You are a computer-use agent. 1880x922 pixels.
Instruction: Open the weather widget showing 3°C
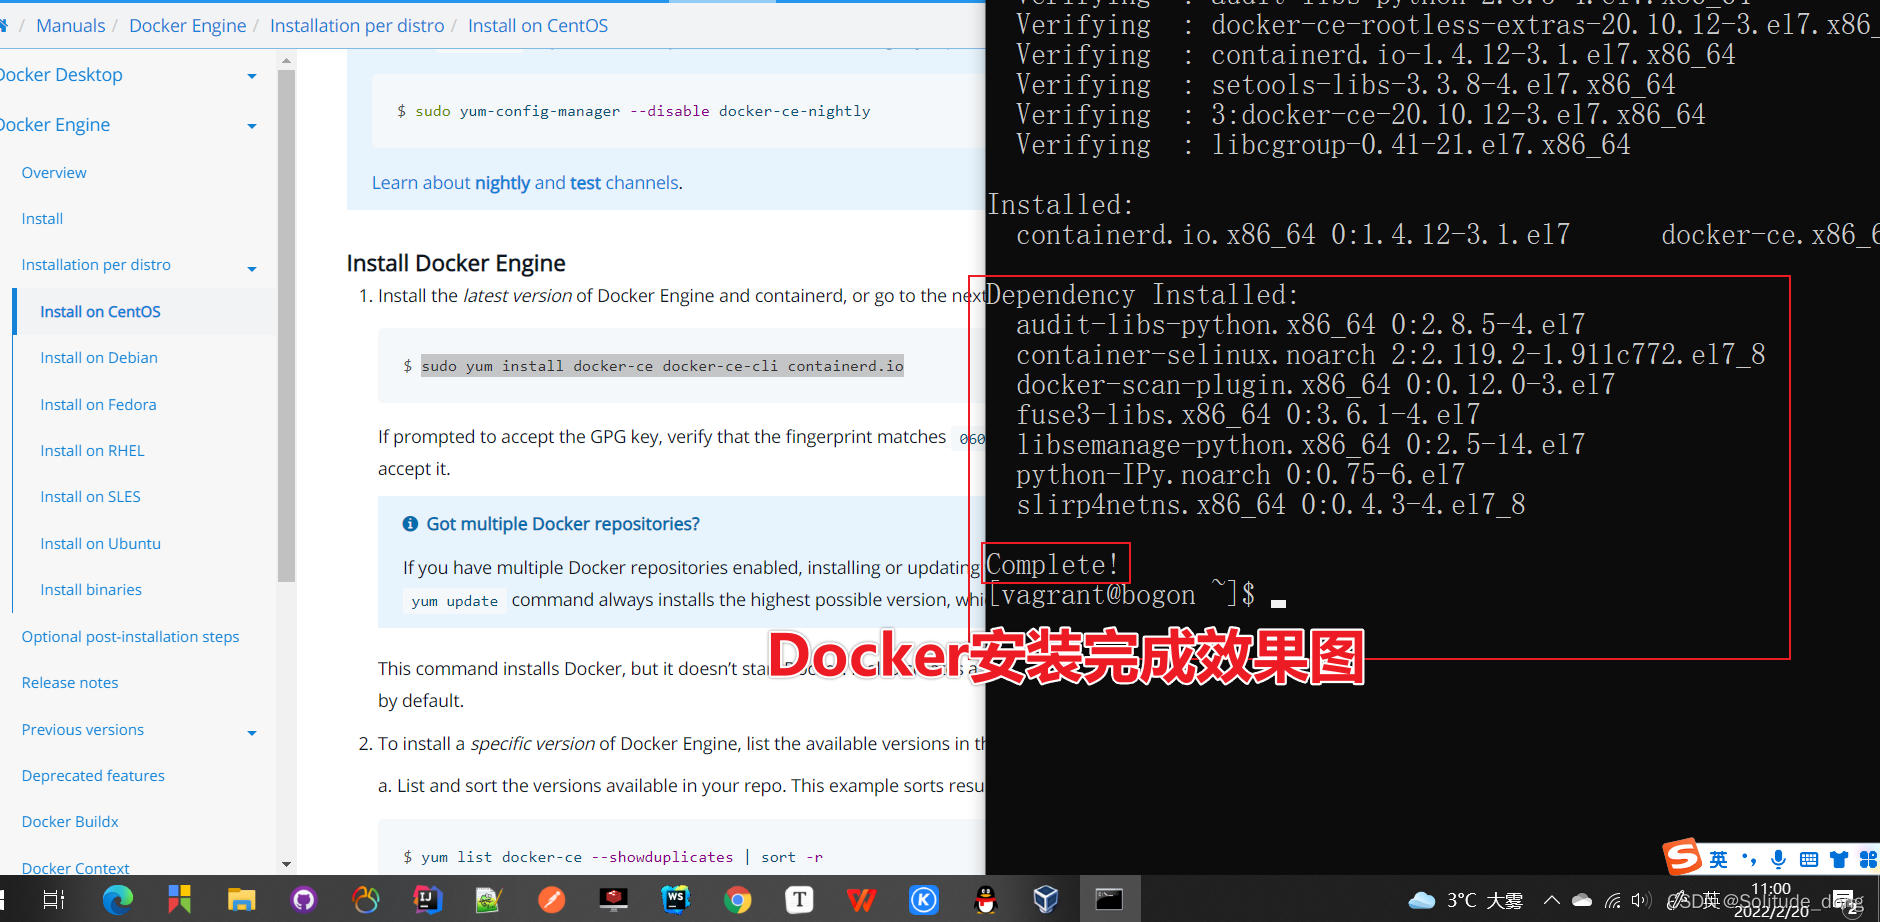tap(1465, 900)
